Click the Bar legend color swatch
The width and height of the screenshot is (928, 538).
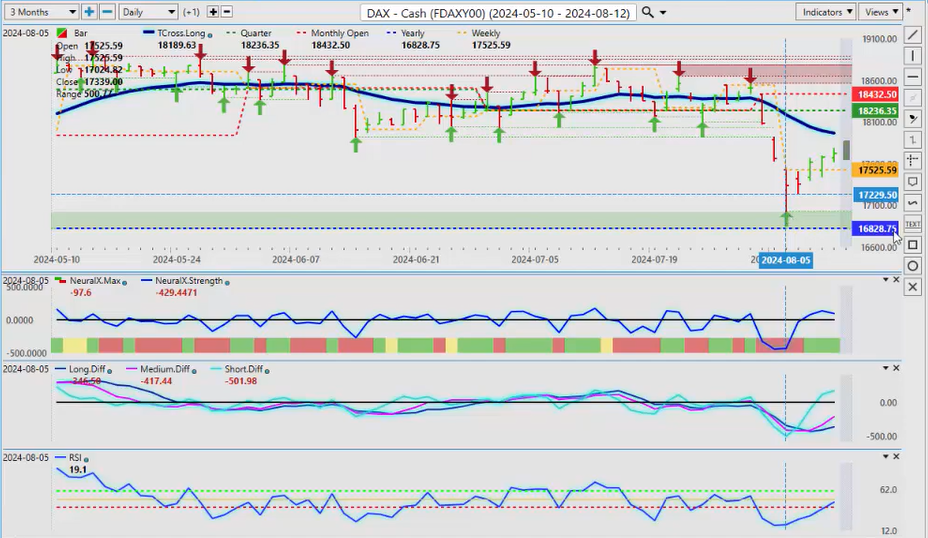pos(65,34)
